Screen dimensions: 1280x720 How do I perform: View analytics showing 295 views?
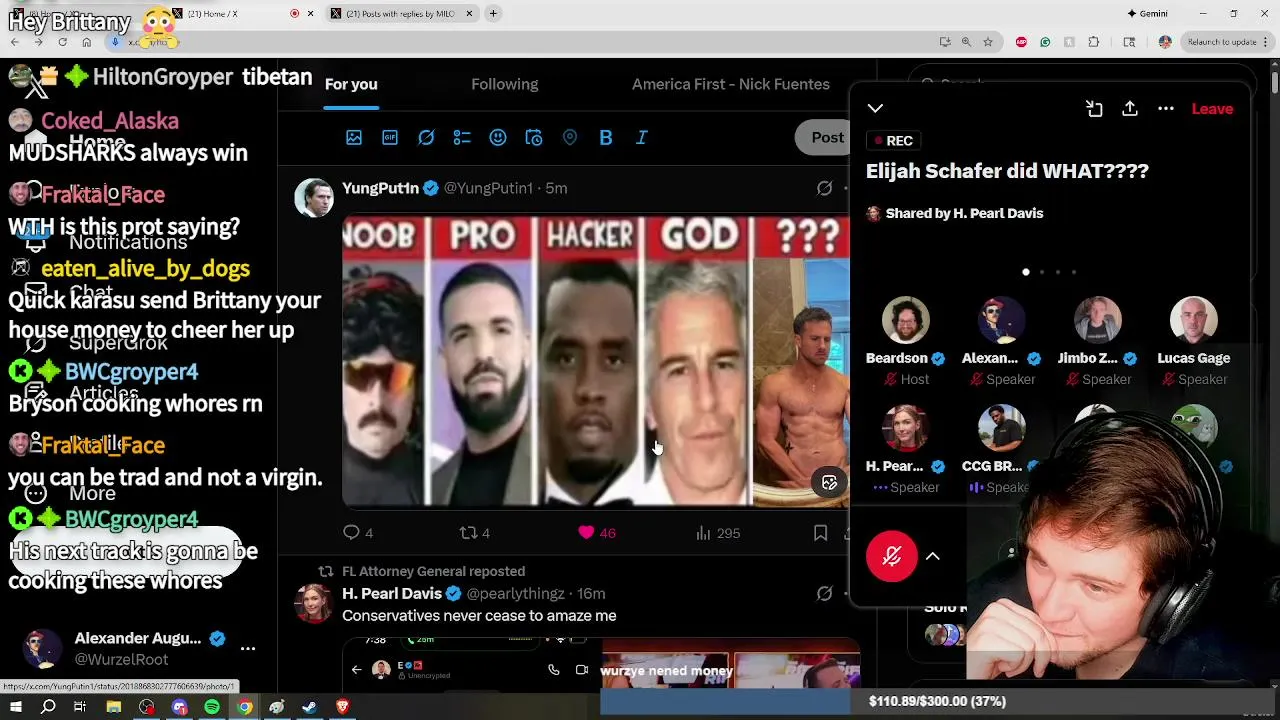[718, 533]
